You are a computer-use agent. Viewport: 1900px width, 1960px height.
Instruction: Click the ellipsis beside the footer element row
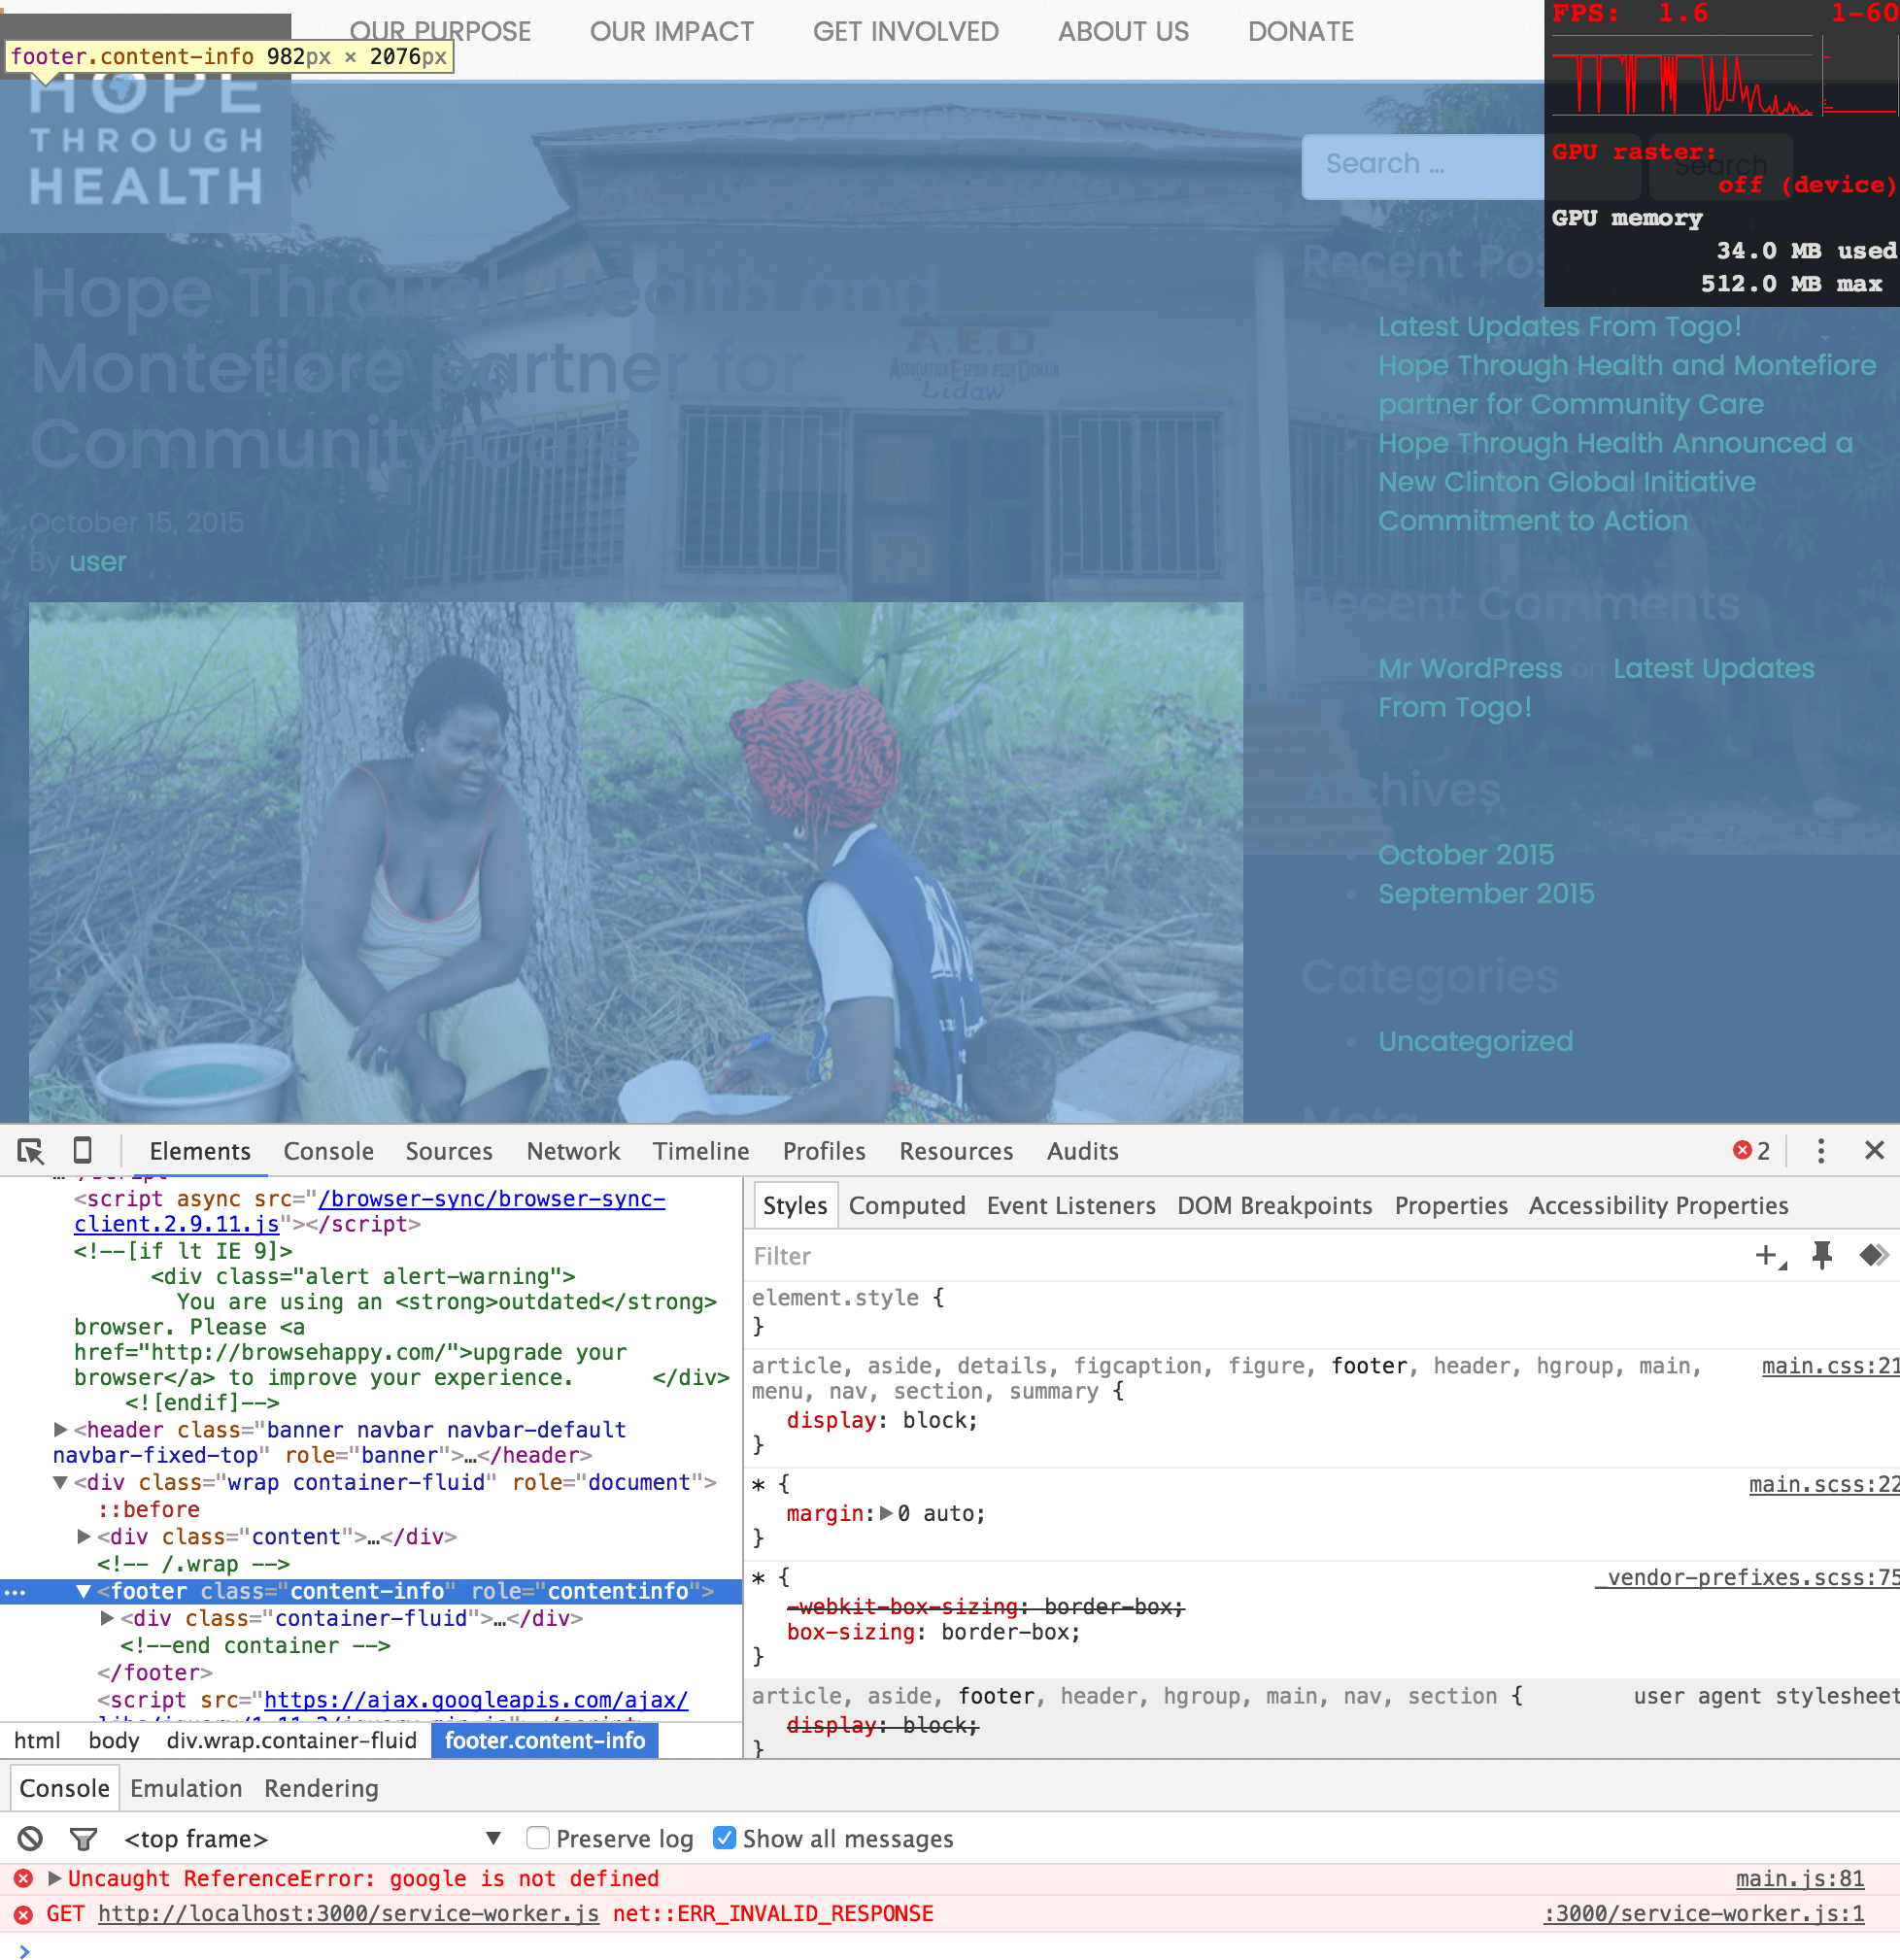[x=15, y=1592]
